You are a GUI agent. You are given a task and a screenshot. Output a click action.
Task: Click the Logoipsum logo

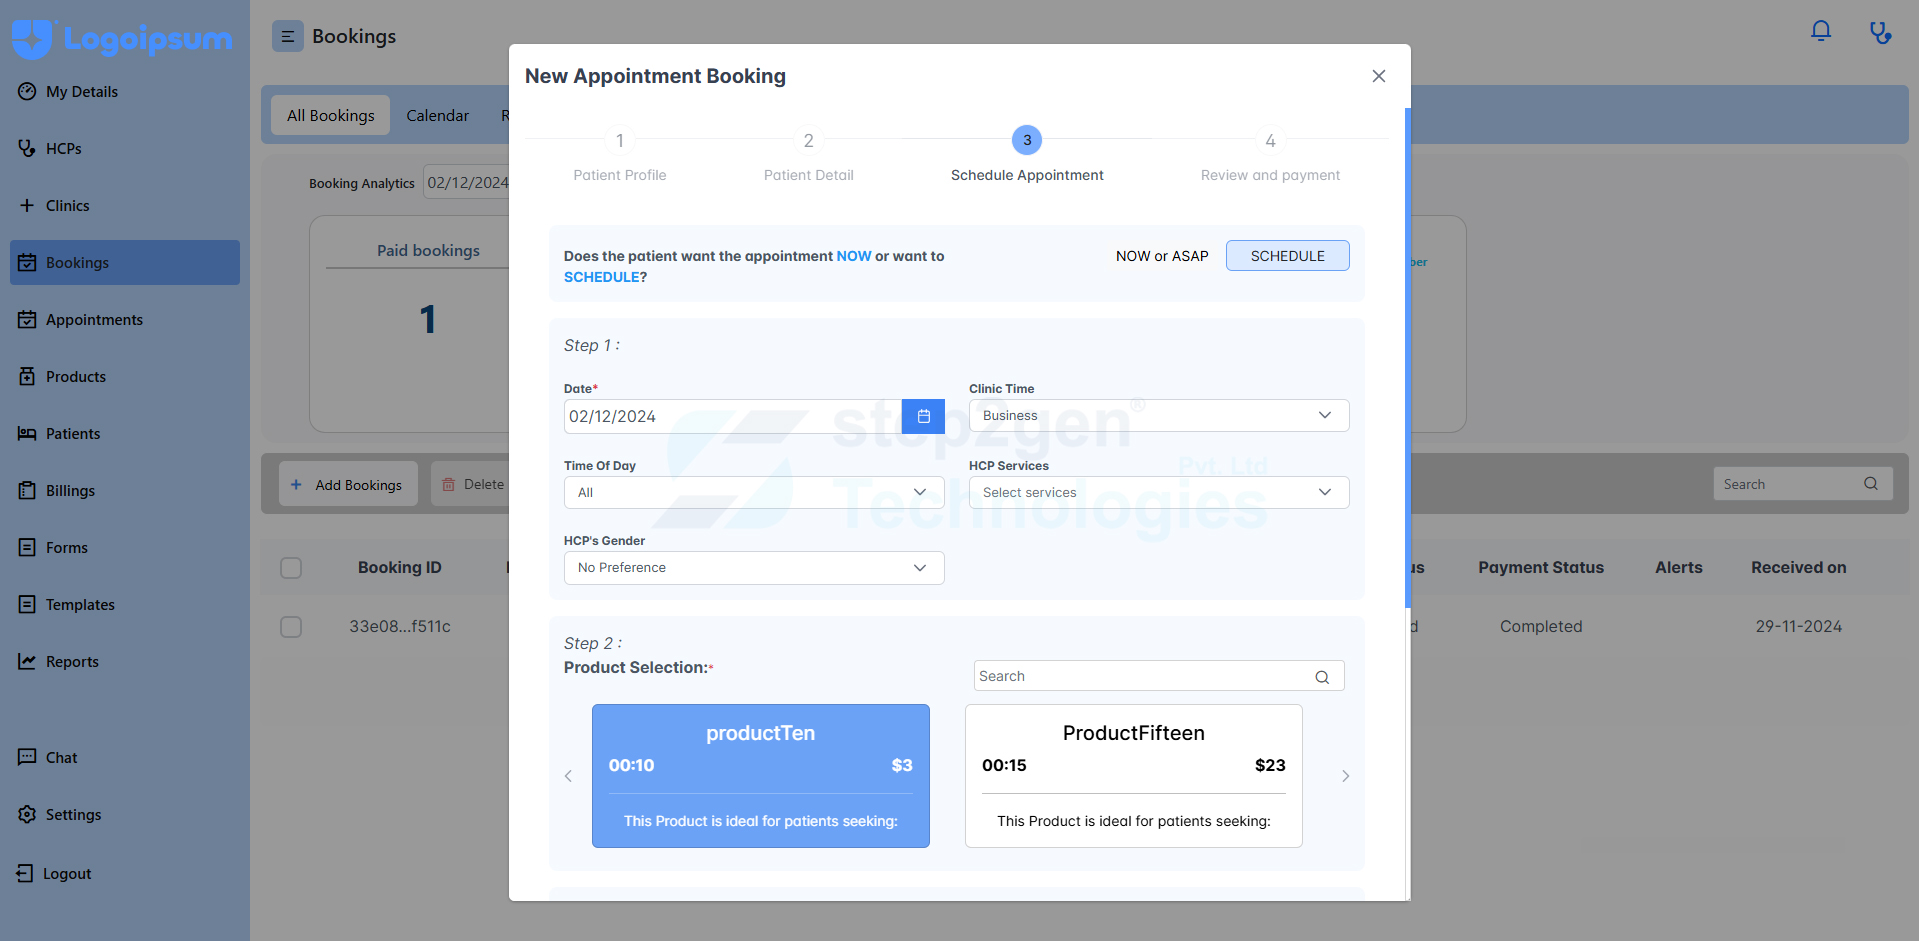coord(122,39)
